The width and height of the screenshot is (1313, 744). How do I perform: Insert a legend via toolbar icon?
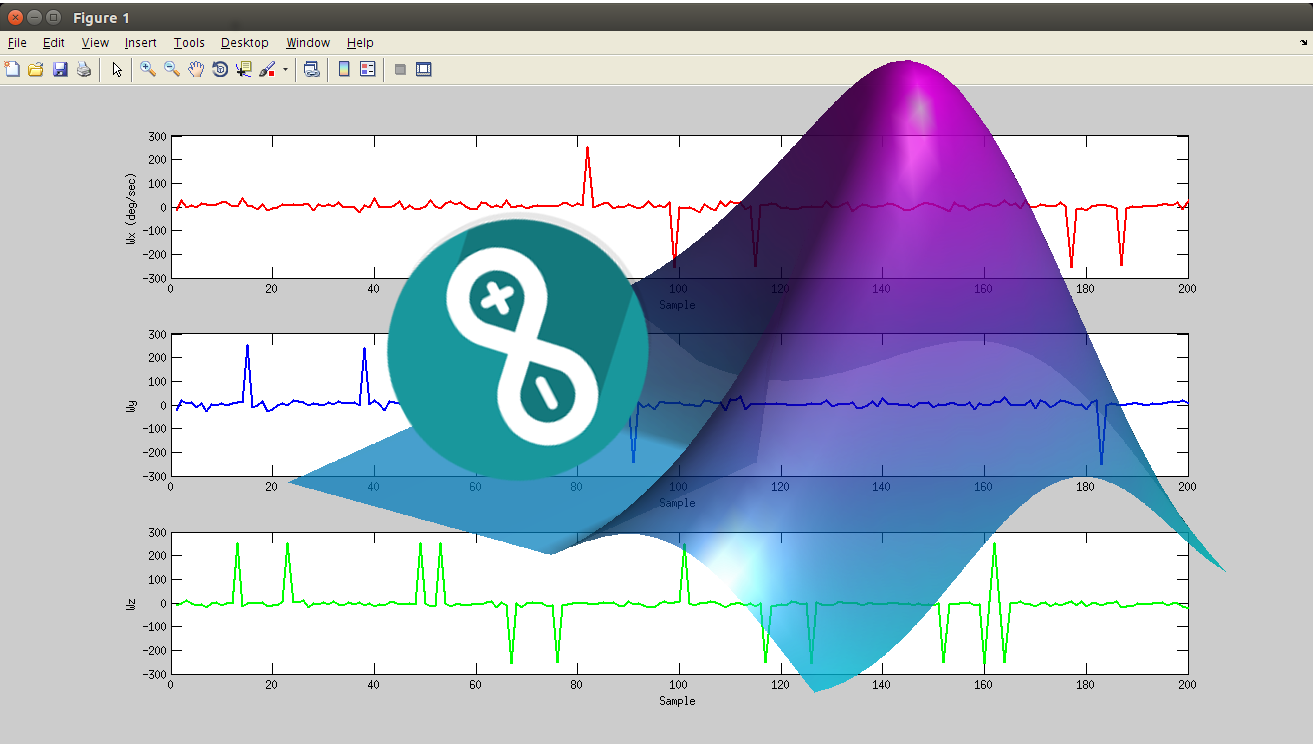pos(368,69)
